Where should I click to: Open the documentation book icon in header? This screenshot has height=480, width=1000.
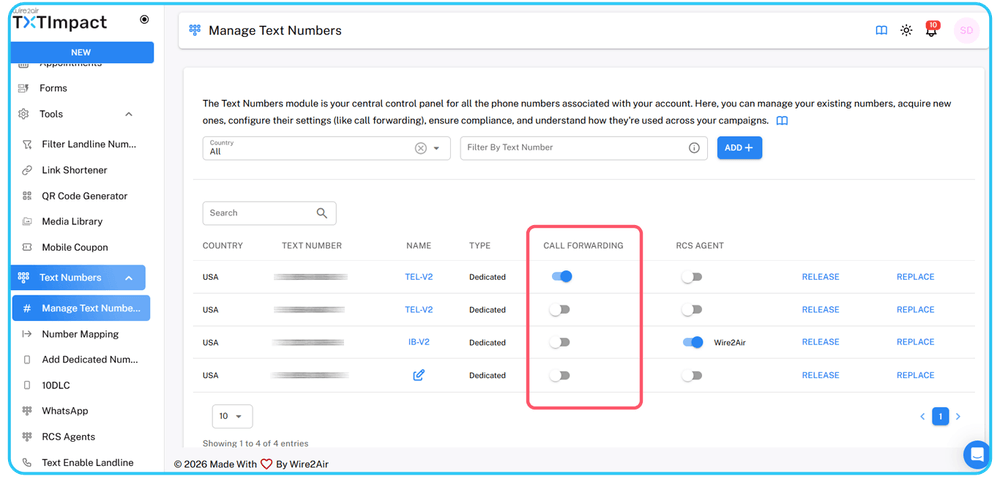[x=881, y=31]
